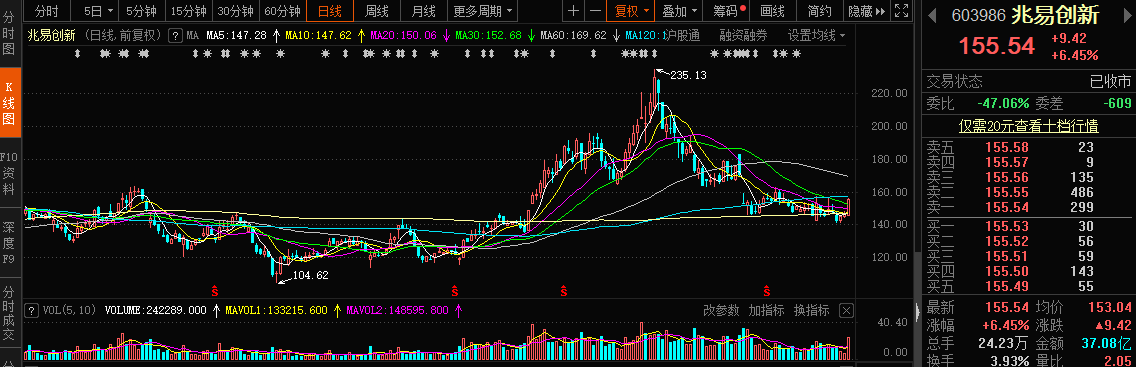Click the VOLUME:242289.000 readout
Viewport: 1136px width, 367px height.
tap(156, 311)
